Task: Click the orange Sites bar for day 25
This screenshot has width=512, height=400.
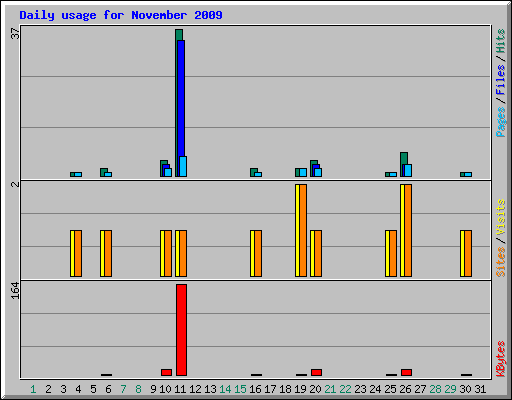Action: coord(393,253)
